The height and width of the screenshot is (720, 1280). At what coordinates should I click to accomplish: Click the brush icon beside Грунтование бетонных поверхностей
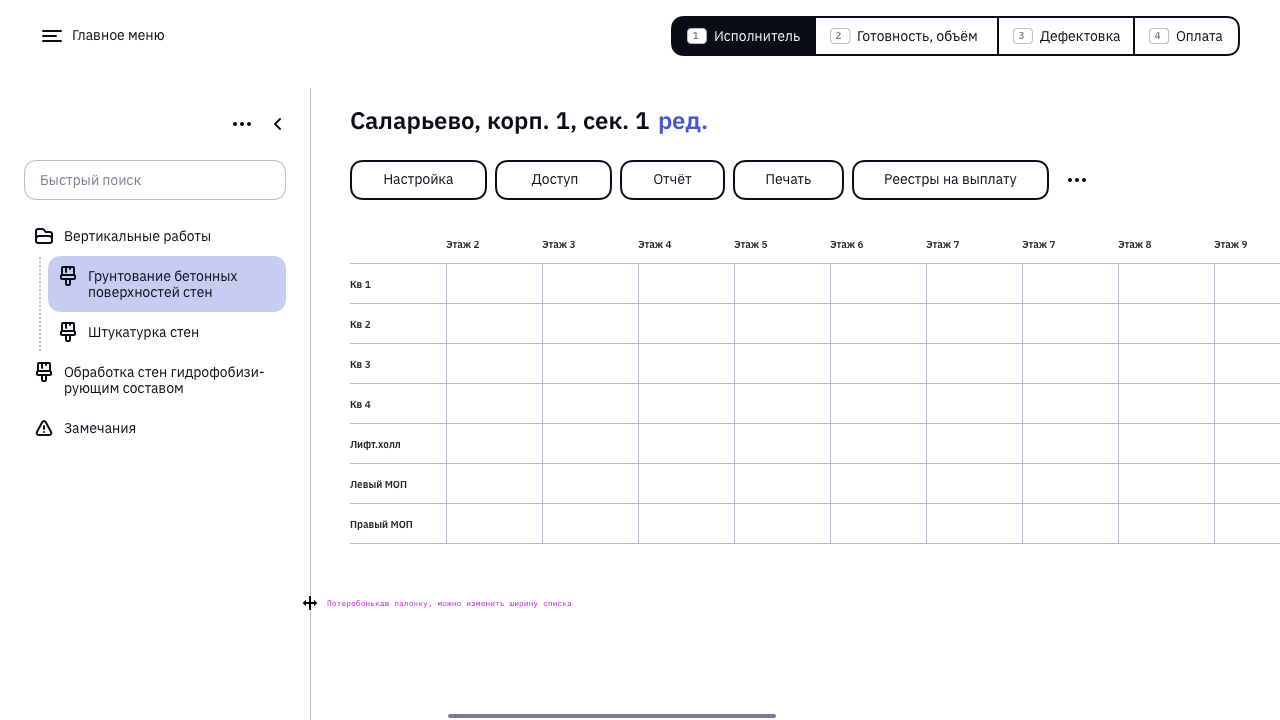[68, 275]
